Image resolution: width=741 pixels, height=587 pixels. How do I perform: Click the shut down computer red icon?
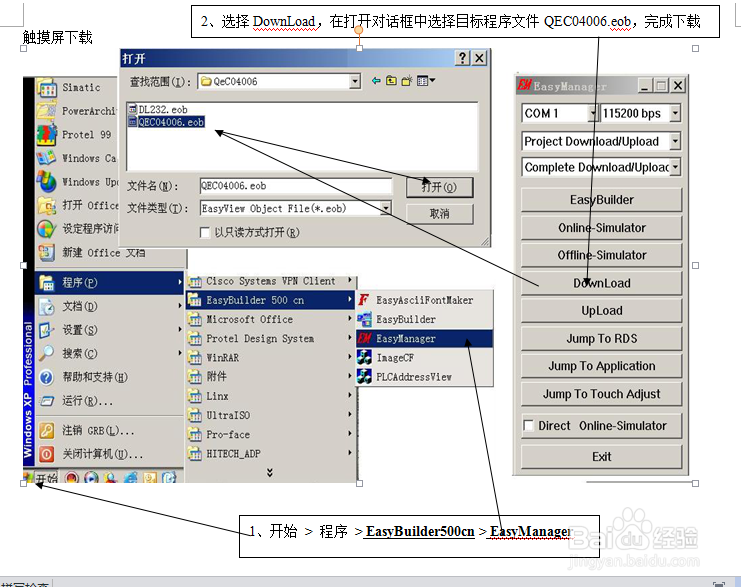[47, 454]
